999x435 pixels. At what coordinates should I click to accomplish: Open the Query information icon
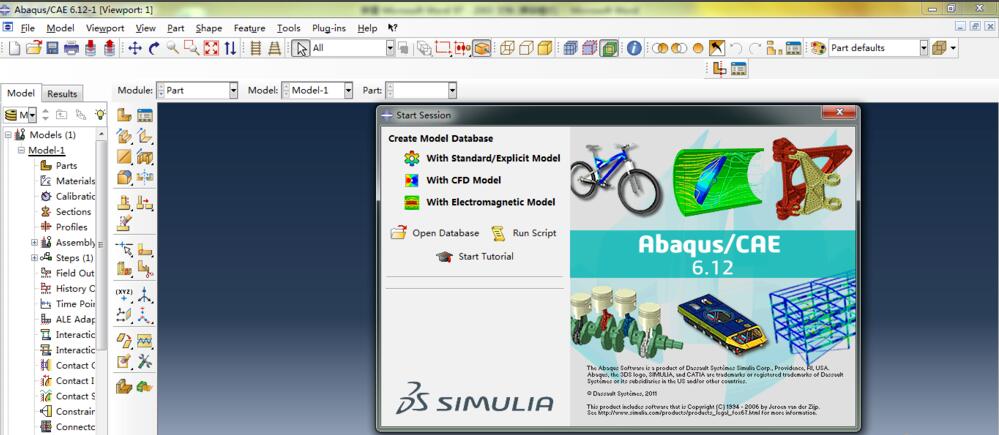tap(634, 48)
